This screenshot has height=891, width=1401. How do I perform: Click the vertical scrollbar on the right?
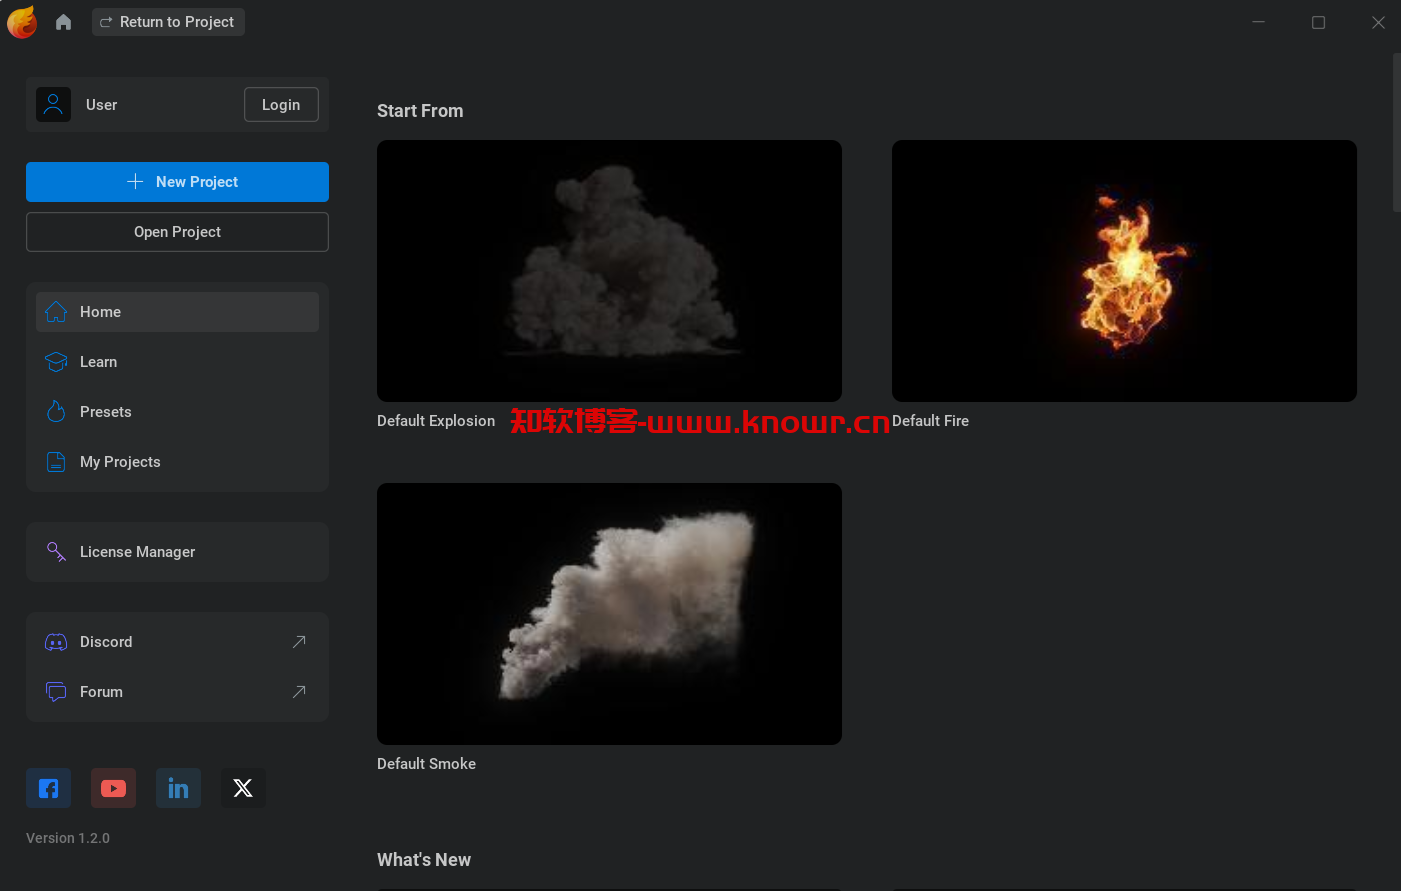1396,133
